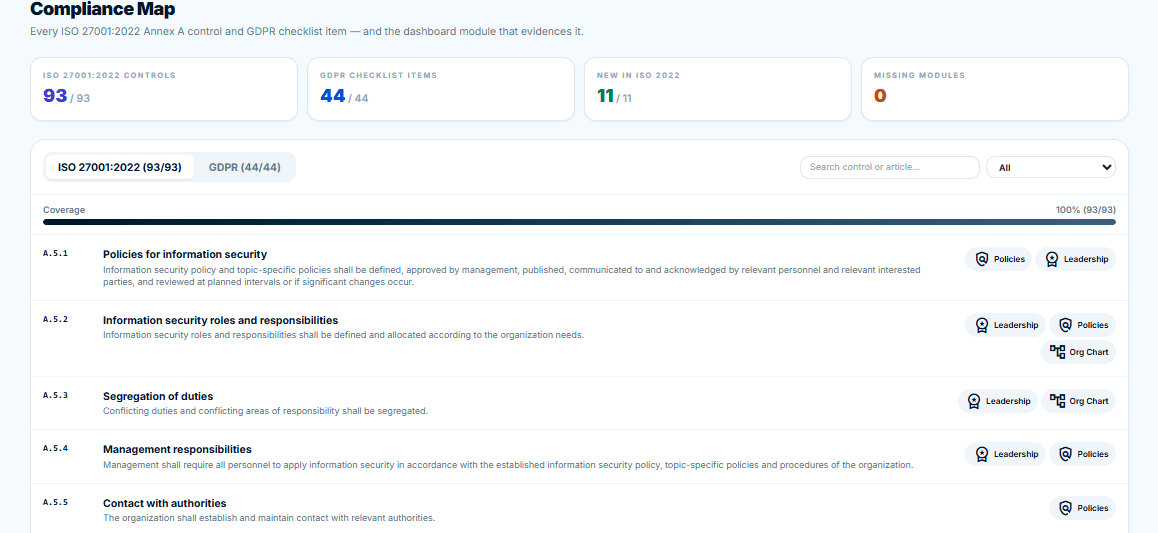Click control code A.5.5

(55, 502)
